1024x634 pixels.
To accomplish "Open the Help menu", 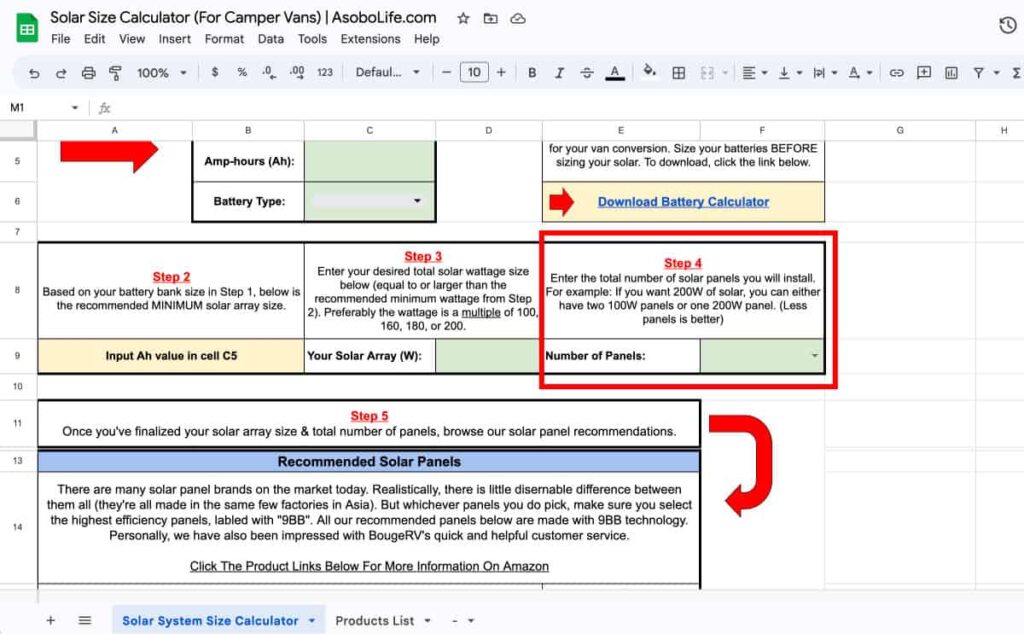I will coord(426,39).
